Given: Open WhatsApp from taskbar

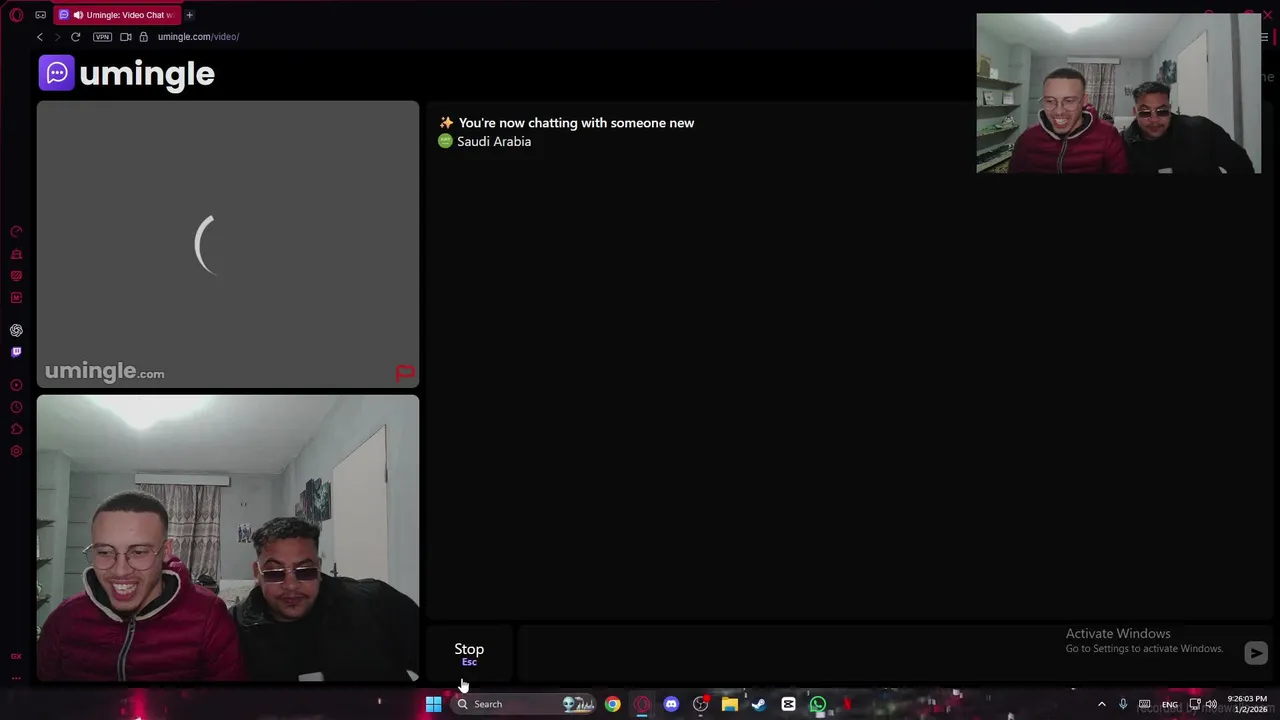Looking at the screenshot, I should click(818, 704).
